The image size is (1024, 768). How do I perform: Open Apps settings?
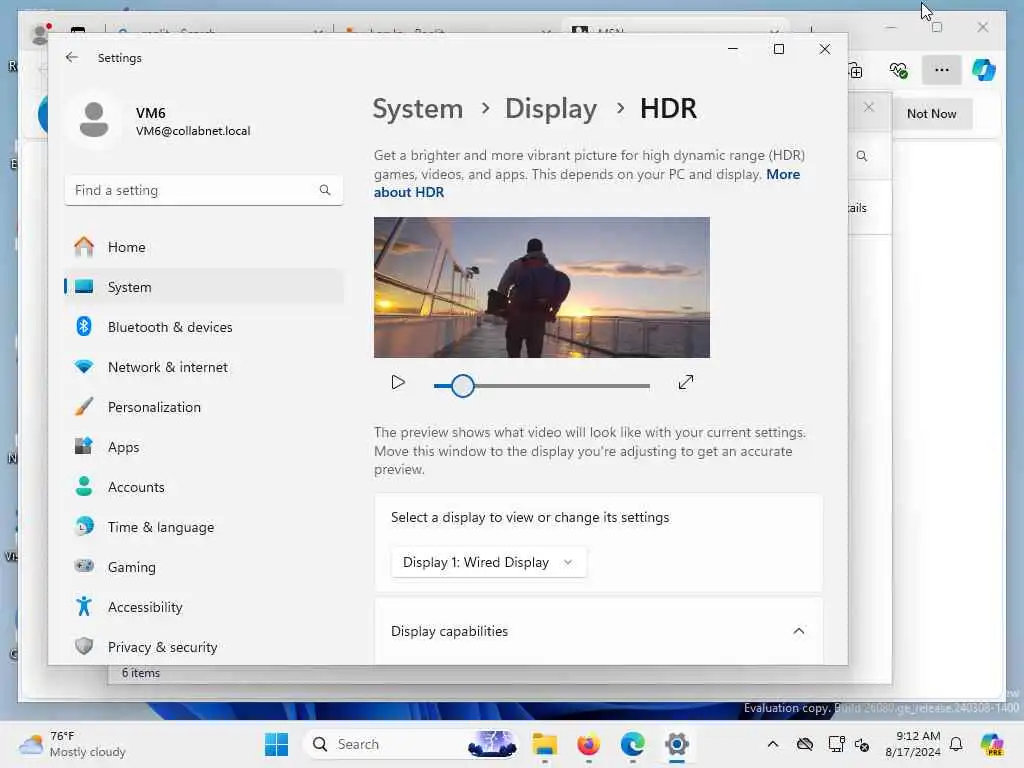(x=204, y=447)
